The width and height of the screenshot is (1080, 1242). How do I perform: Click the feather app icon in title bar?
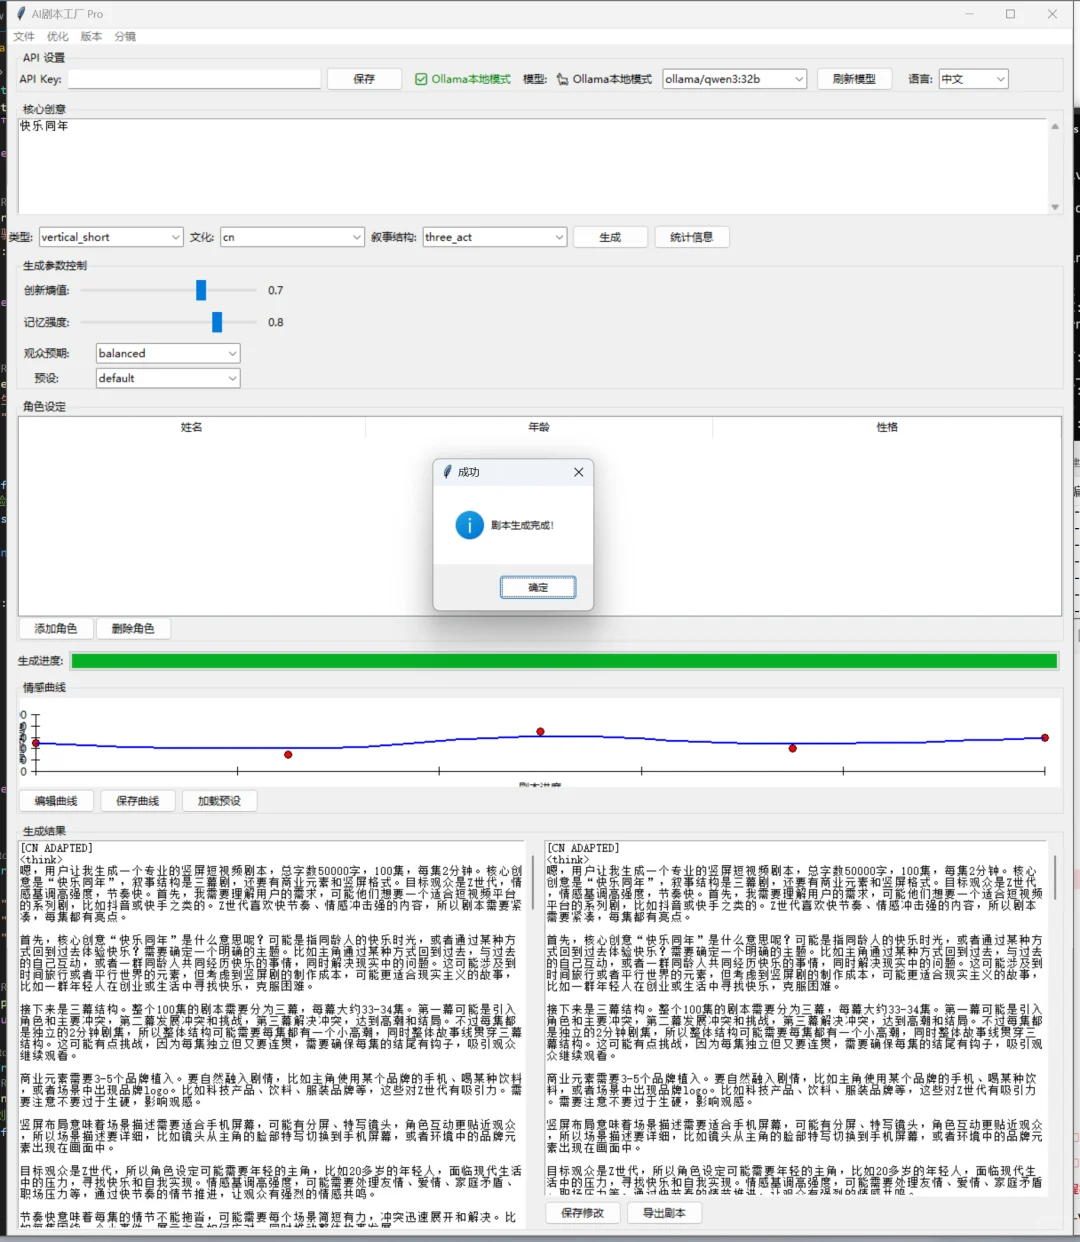(x=22, y=14)
